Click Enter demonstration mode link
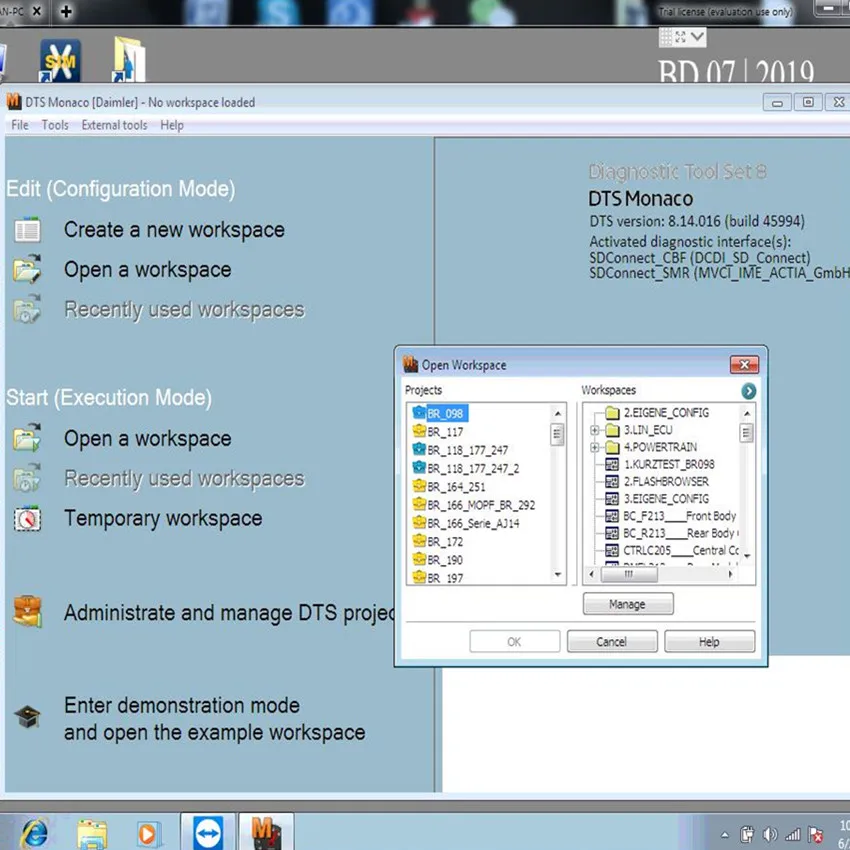The width and height of the screenshot is (850, 850). [x=215, y=719]
